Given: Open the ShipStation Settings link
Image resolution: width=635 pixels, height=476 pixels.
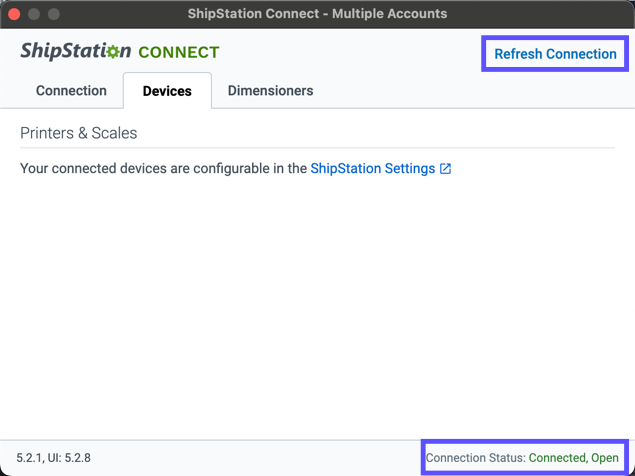Looking at the screenshot, I should tap(372, 169).
